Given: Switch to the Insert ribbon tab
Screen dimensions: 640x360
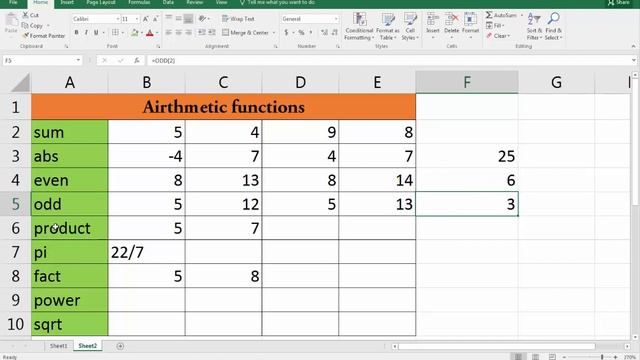Looking at the screenshot, I should click(x=67, y=2).
